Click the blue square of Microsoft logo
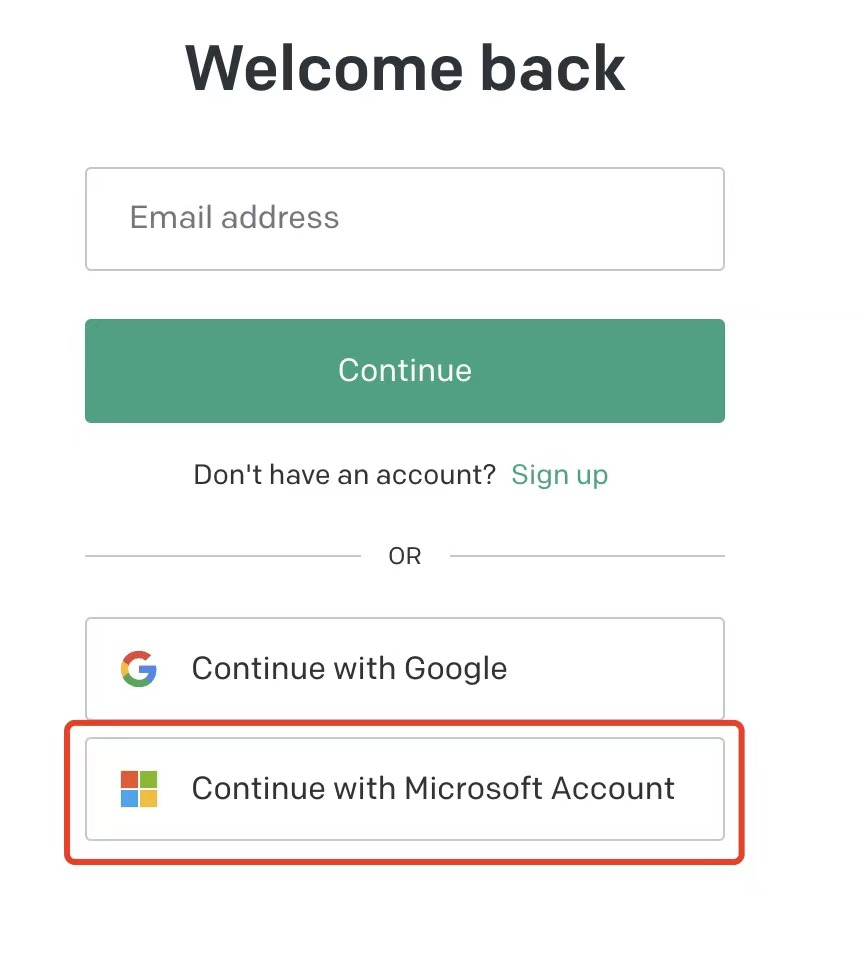The height and width of the screenshot is (964, 864). (129, 799)
